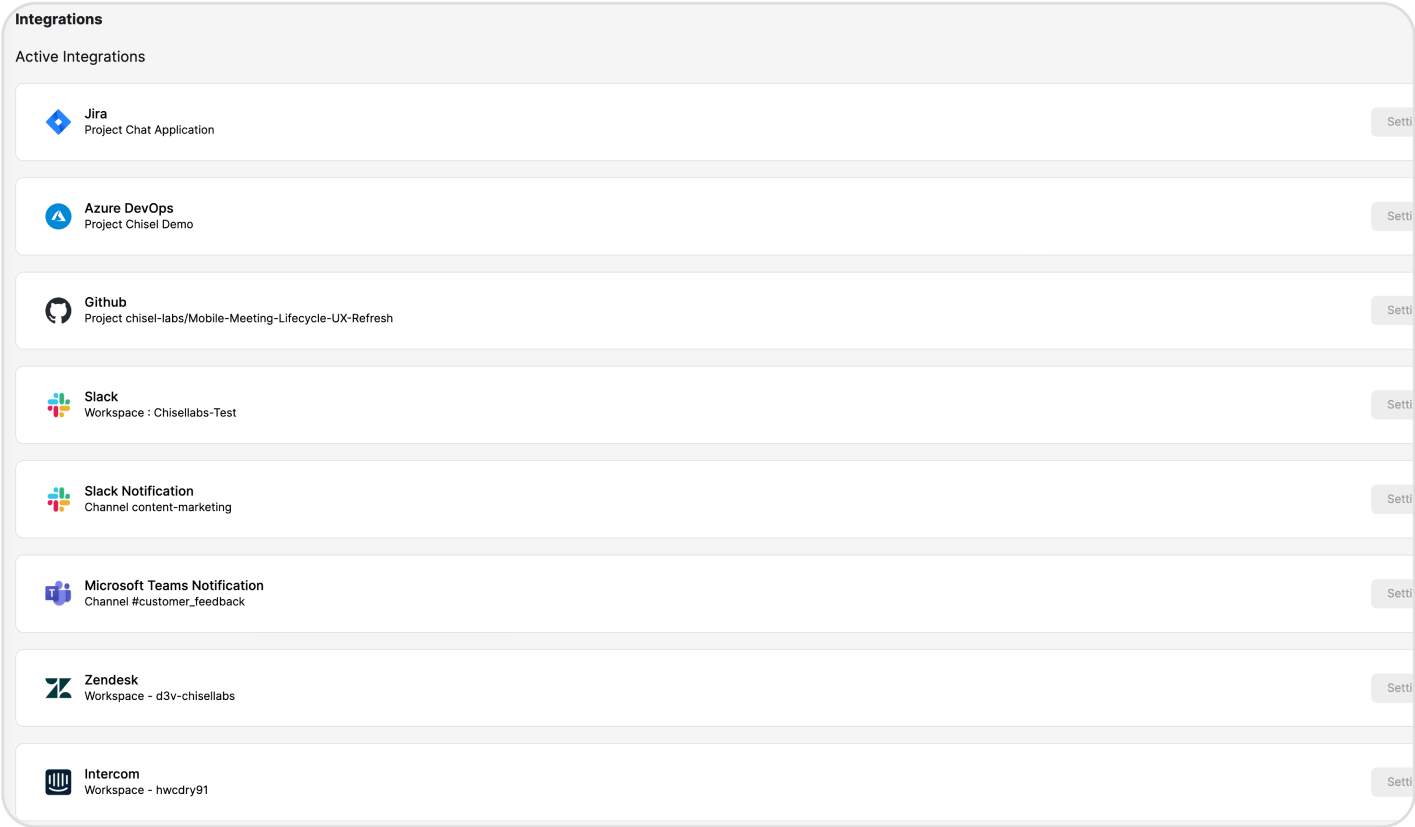Click the Microsoft Teams logo icon
The image size is (1415, 827).
59,593
